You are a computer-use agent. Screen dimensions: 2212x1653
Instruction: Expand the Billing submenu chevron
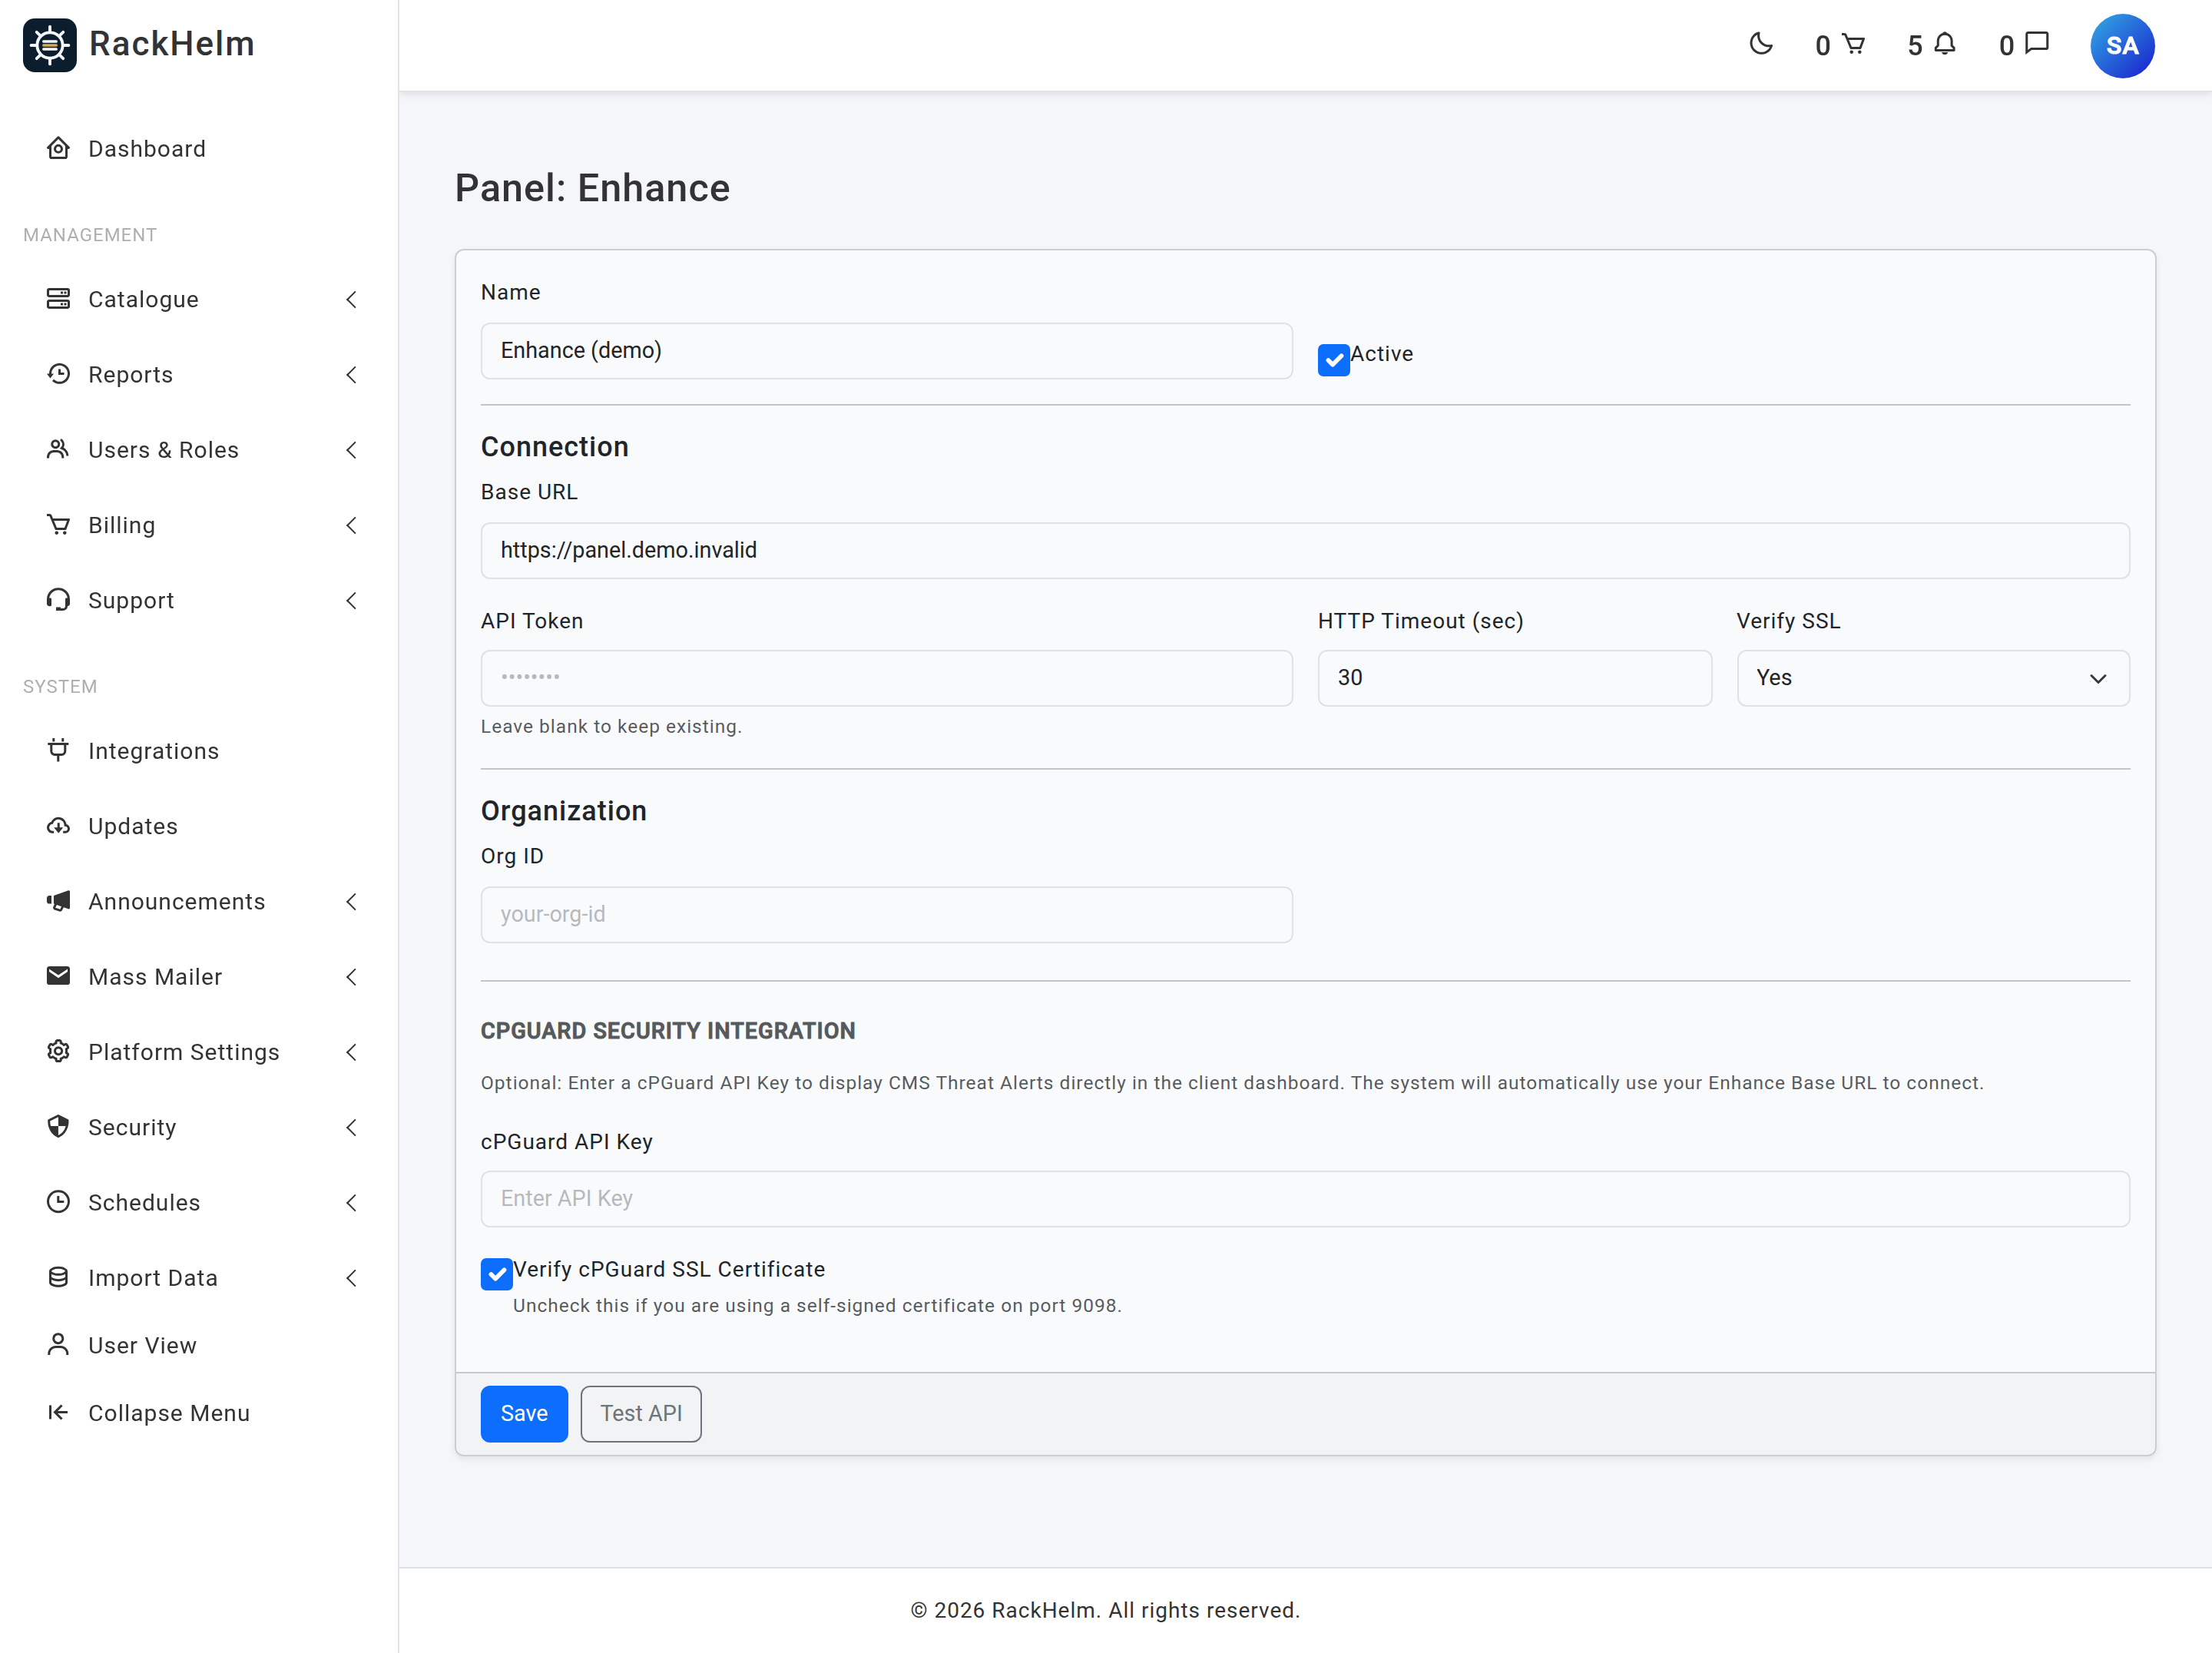(351, 525)
